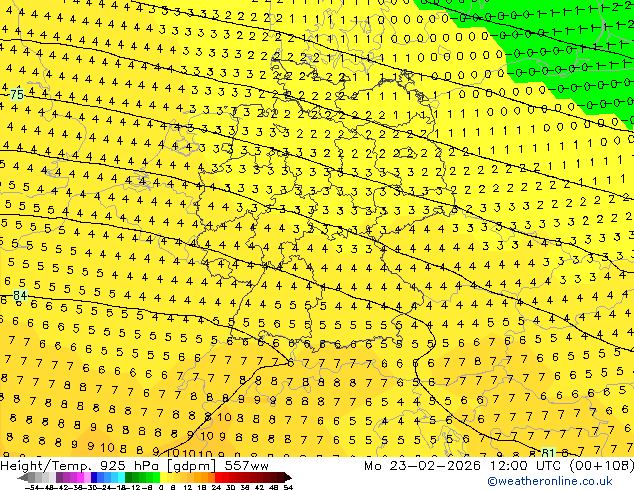Viewport: 634px width, 490px height.
Task: Click the (00+108) forecast offset text
Action: [x=601, y=466]
